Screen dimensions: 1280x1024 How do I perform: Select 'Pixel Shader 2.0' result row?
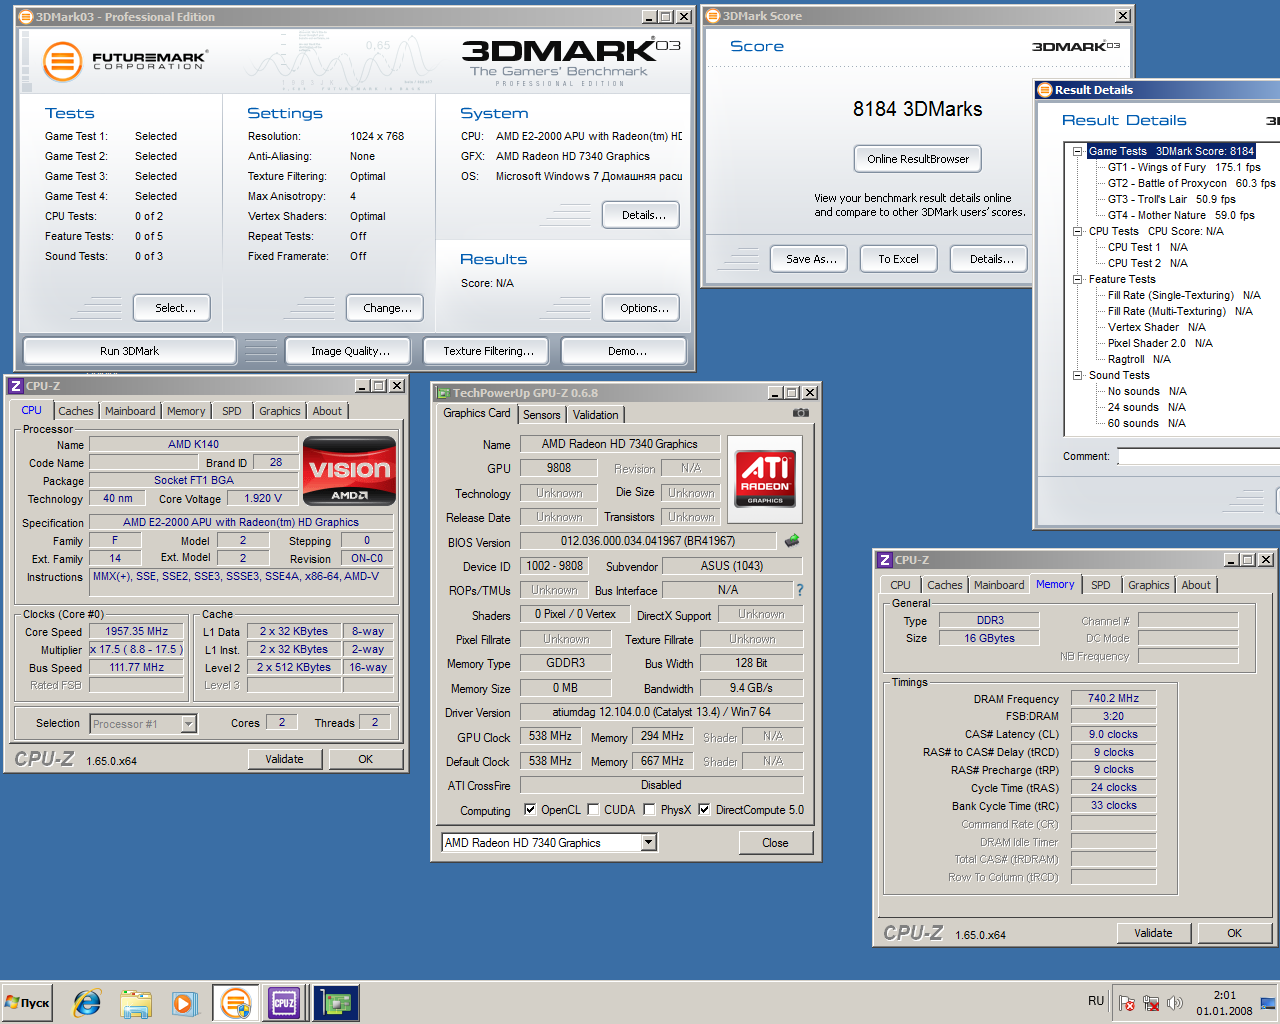[x=1160, y=344]
